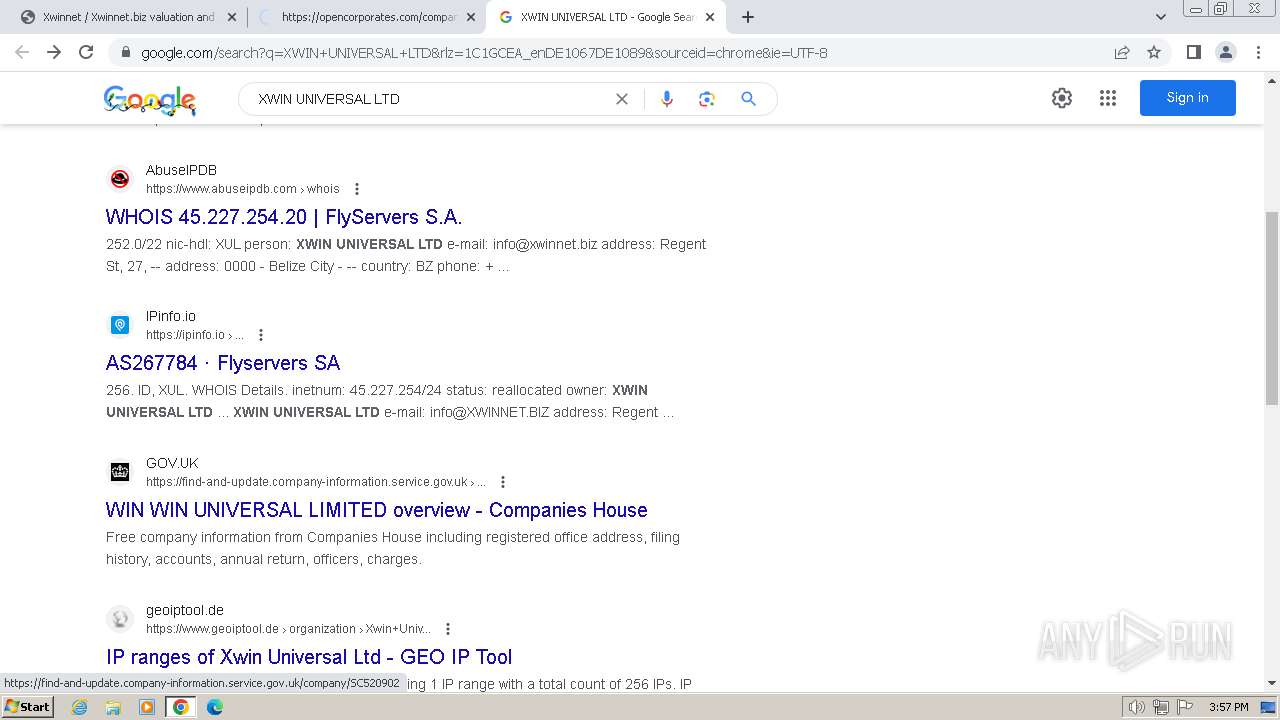The image size is (1280, 720).
Task: Open IPinfo.io result favicon
Action: tap(120, 325)
